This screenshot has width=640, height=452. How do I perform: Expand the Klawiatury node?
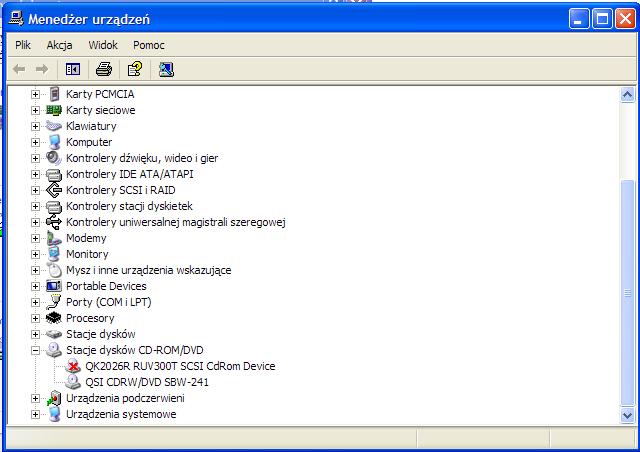(x=36, y=126)
